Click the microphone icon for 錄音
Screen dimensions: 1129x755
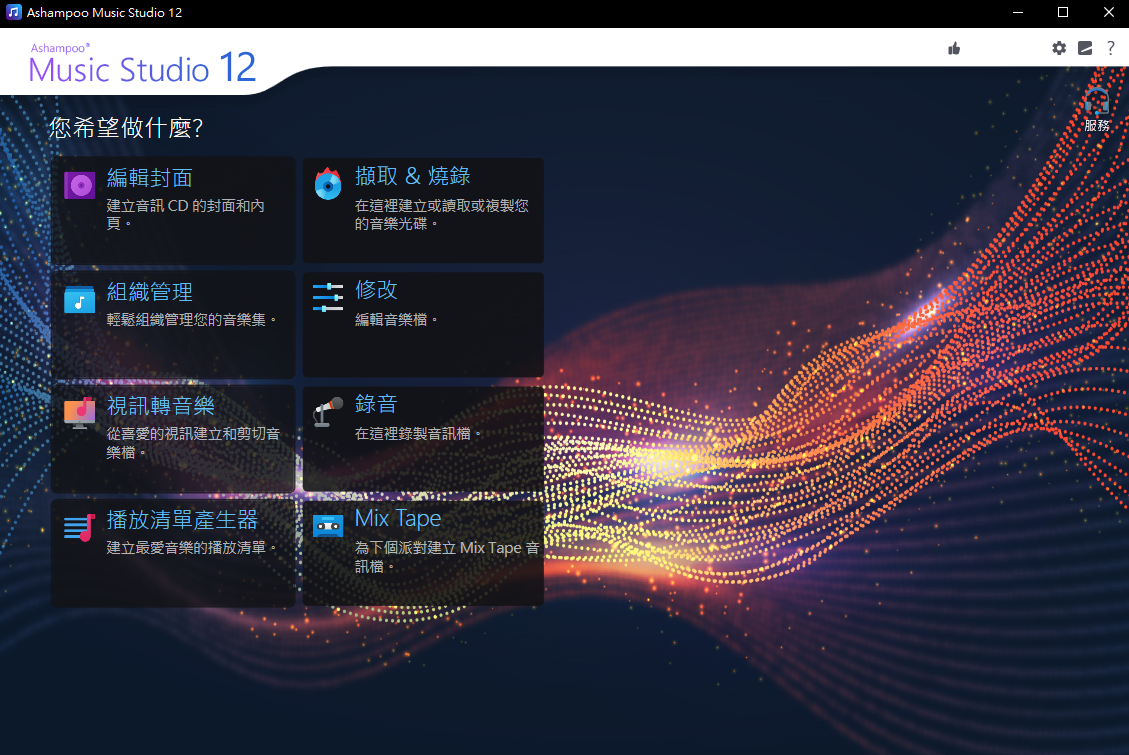tap(328, 412)
